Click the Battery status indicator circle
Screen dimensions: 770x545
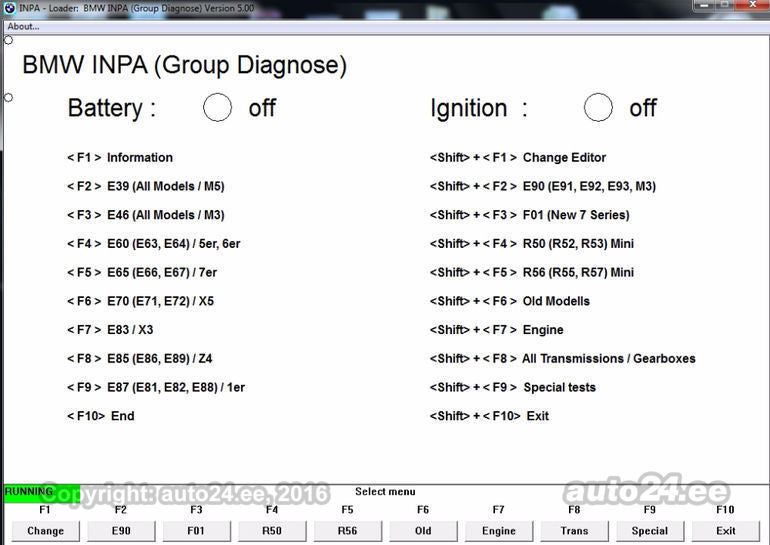pos(218,108)
